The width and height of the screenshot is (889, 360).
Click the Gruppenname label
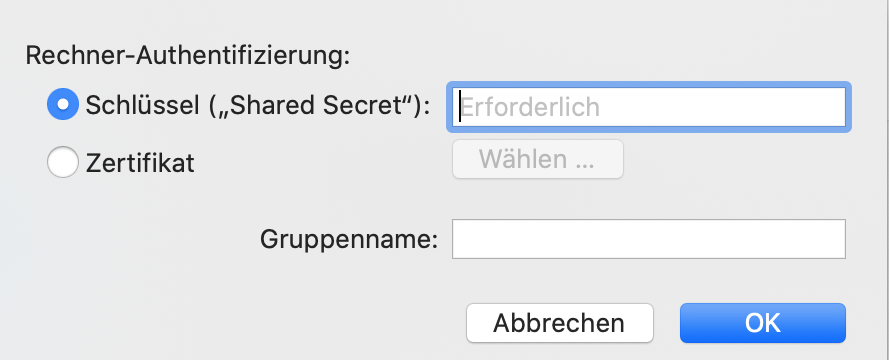(349, 239)
